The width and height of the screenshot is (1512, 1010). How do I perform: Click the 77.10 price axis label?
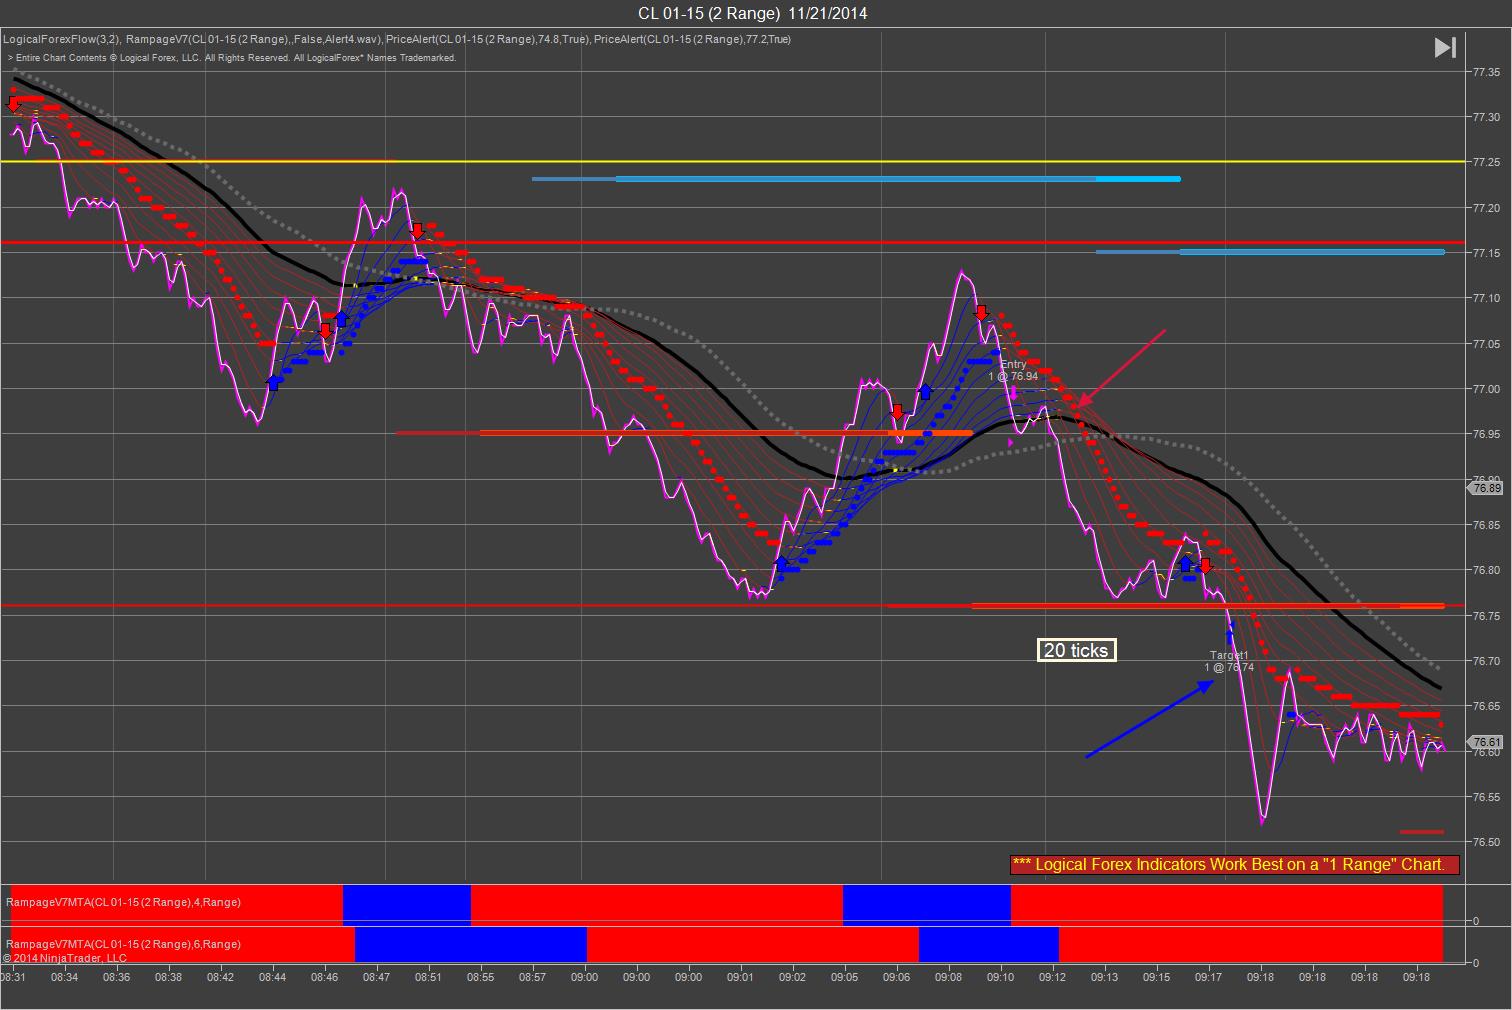pos(1485,298)
